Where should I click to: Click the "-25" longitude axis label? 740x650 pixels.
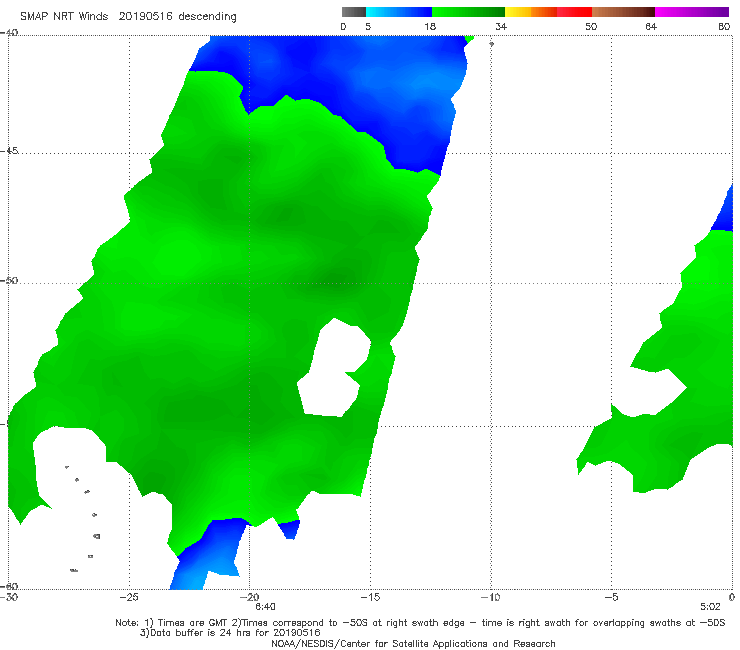129,597
